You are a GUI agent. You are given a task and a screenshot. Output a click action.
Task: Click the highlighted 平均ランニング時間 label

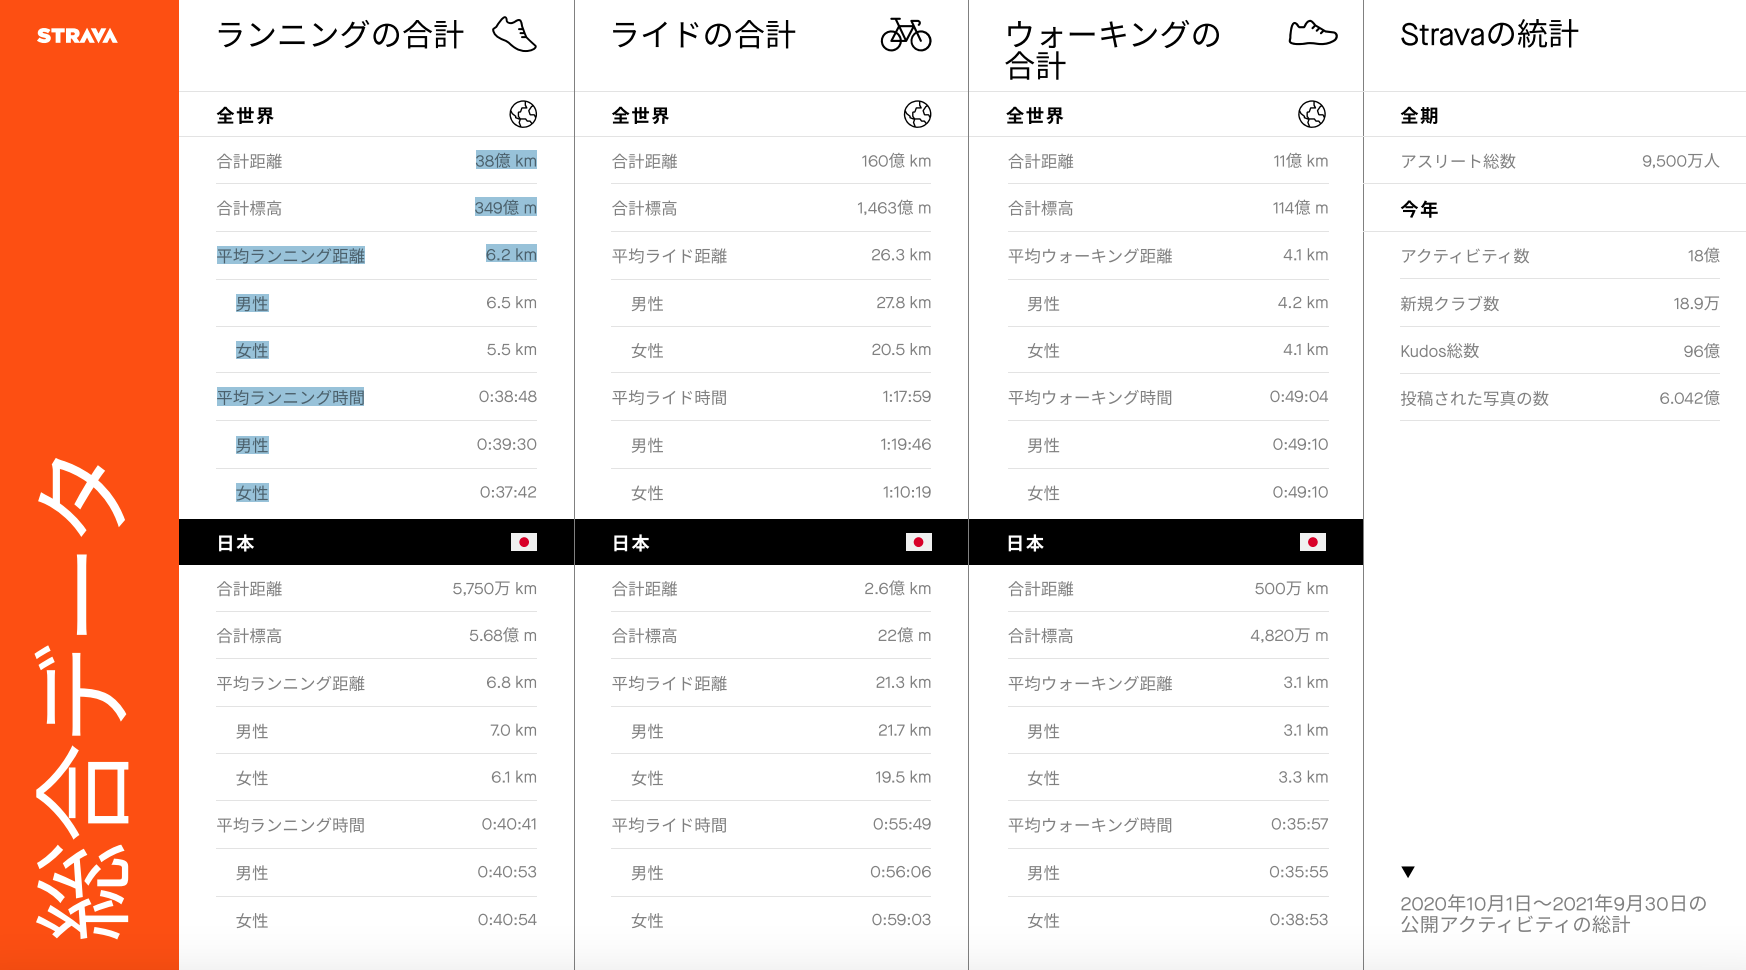[x=290, y=398]
